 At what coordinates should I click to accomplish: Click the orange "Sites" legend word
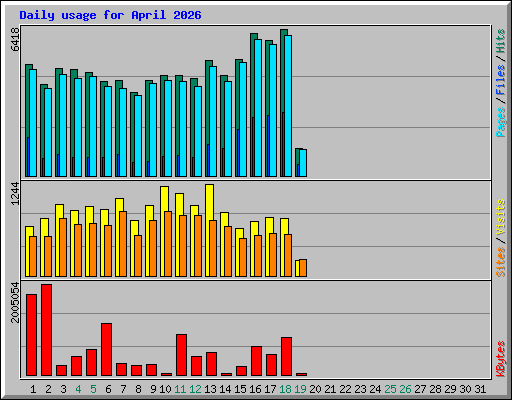click(500, 262)
